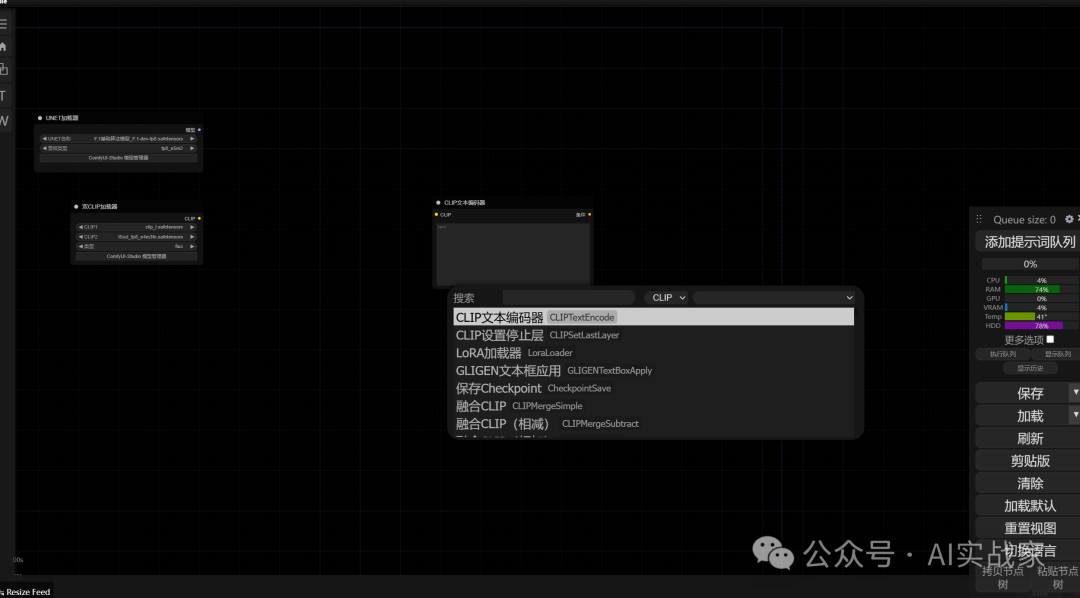1080x598 pixels.
Task: Click the CLIP input socket on the text encoder node
Action: [436, 214]
